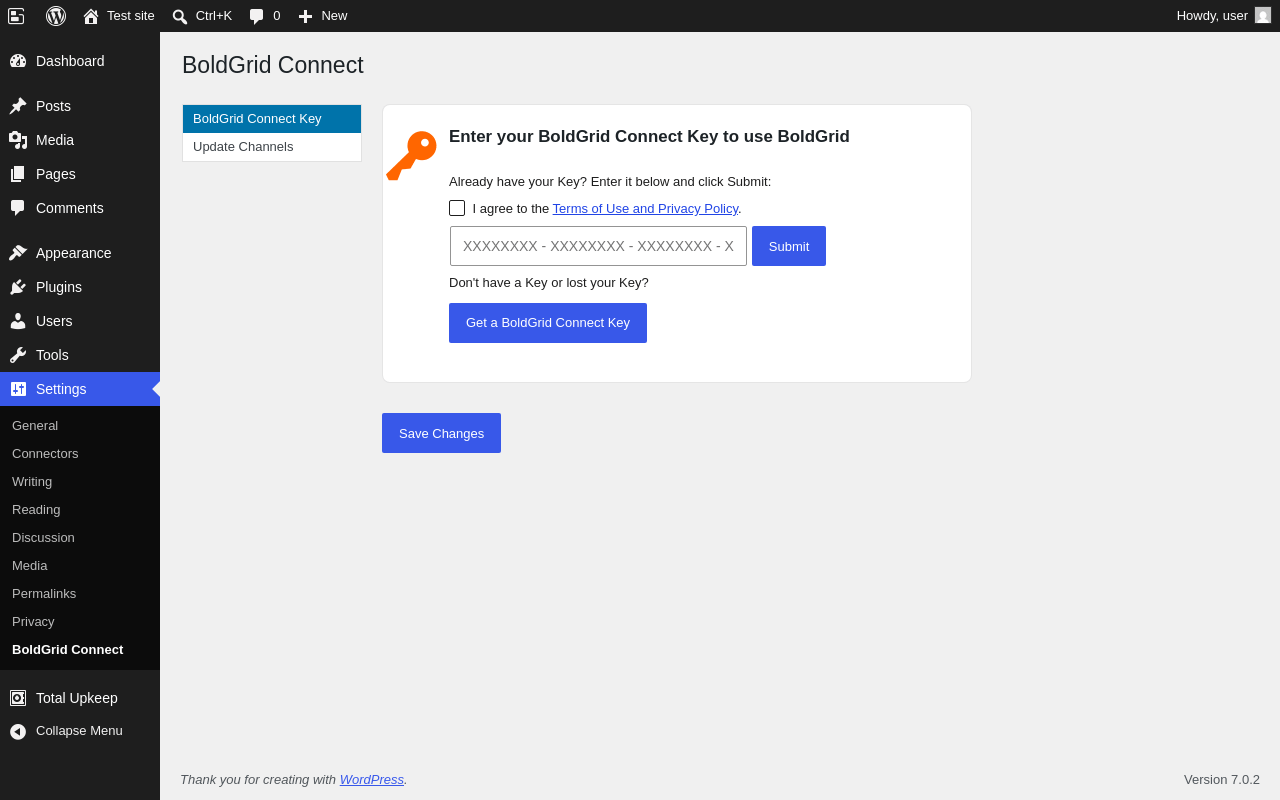Click the Test site title link
Viewport: 1280px width, 800px height.
[131, 16]
